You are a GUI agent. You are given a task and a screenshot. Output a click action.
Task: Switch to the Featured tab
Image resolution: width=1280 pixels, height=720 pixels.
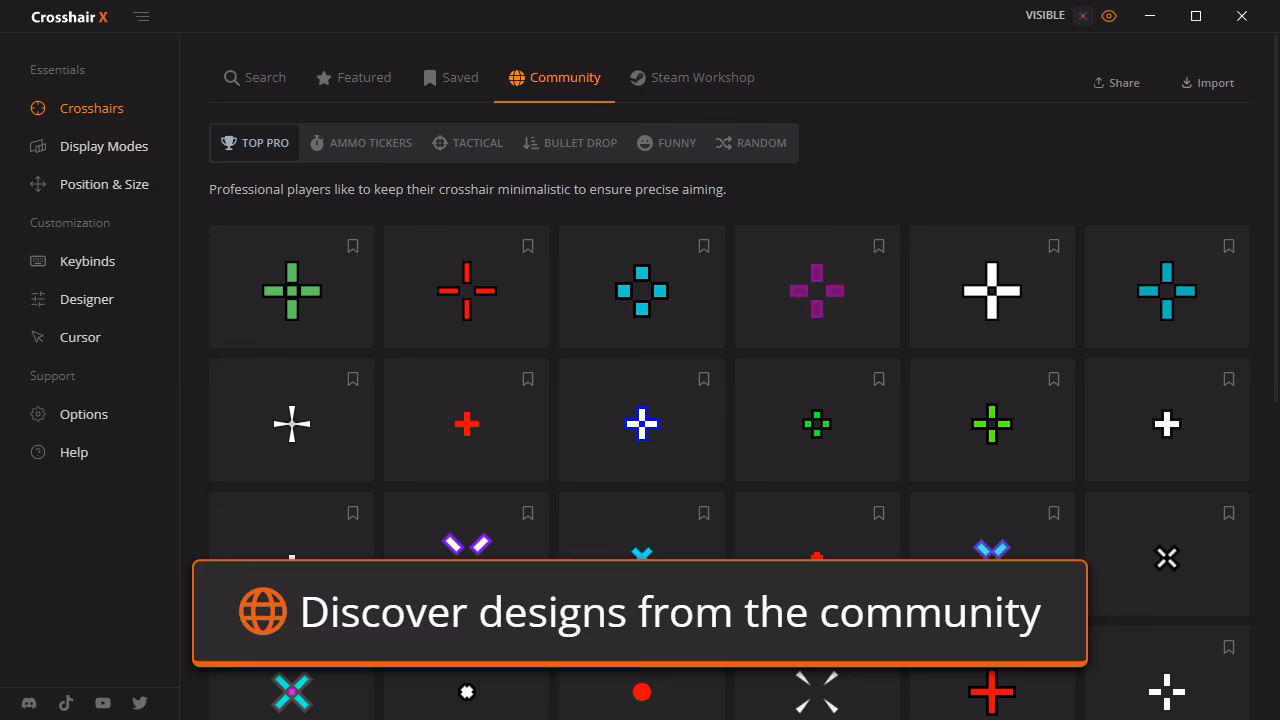pos(354,78)
